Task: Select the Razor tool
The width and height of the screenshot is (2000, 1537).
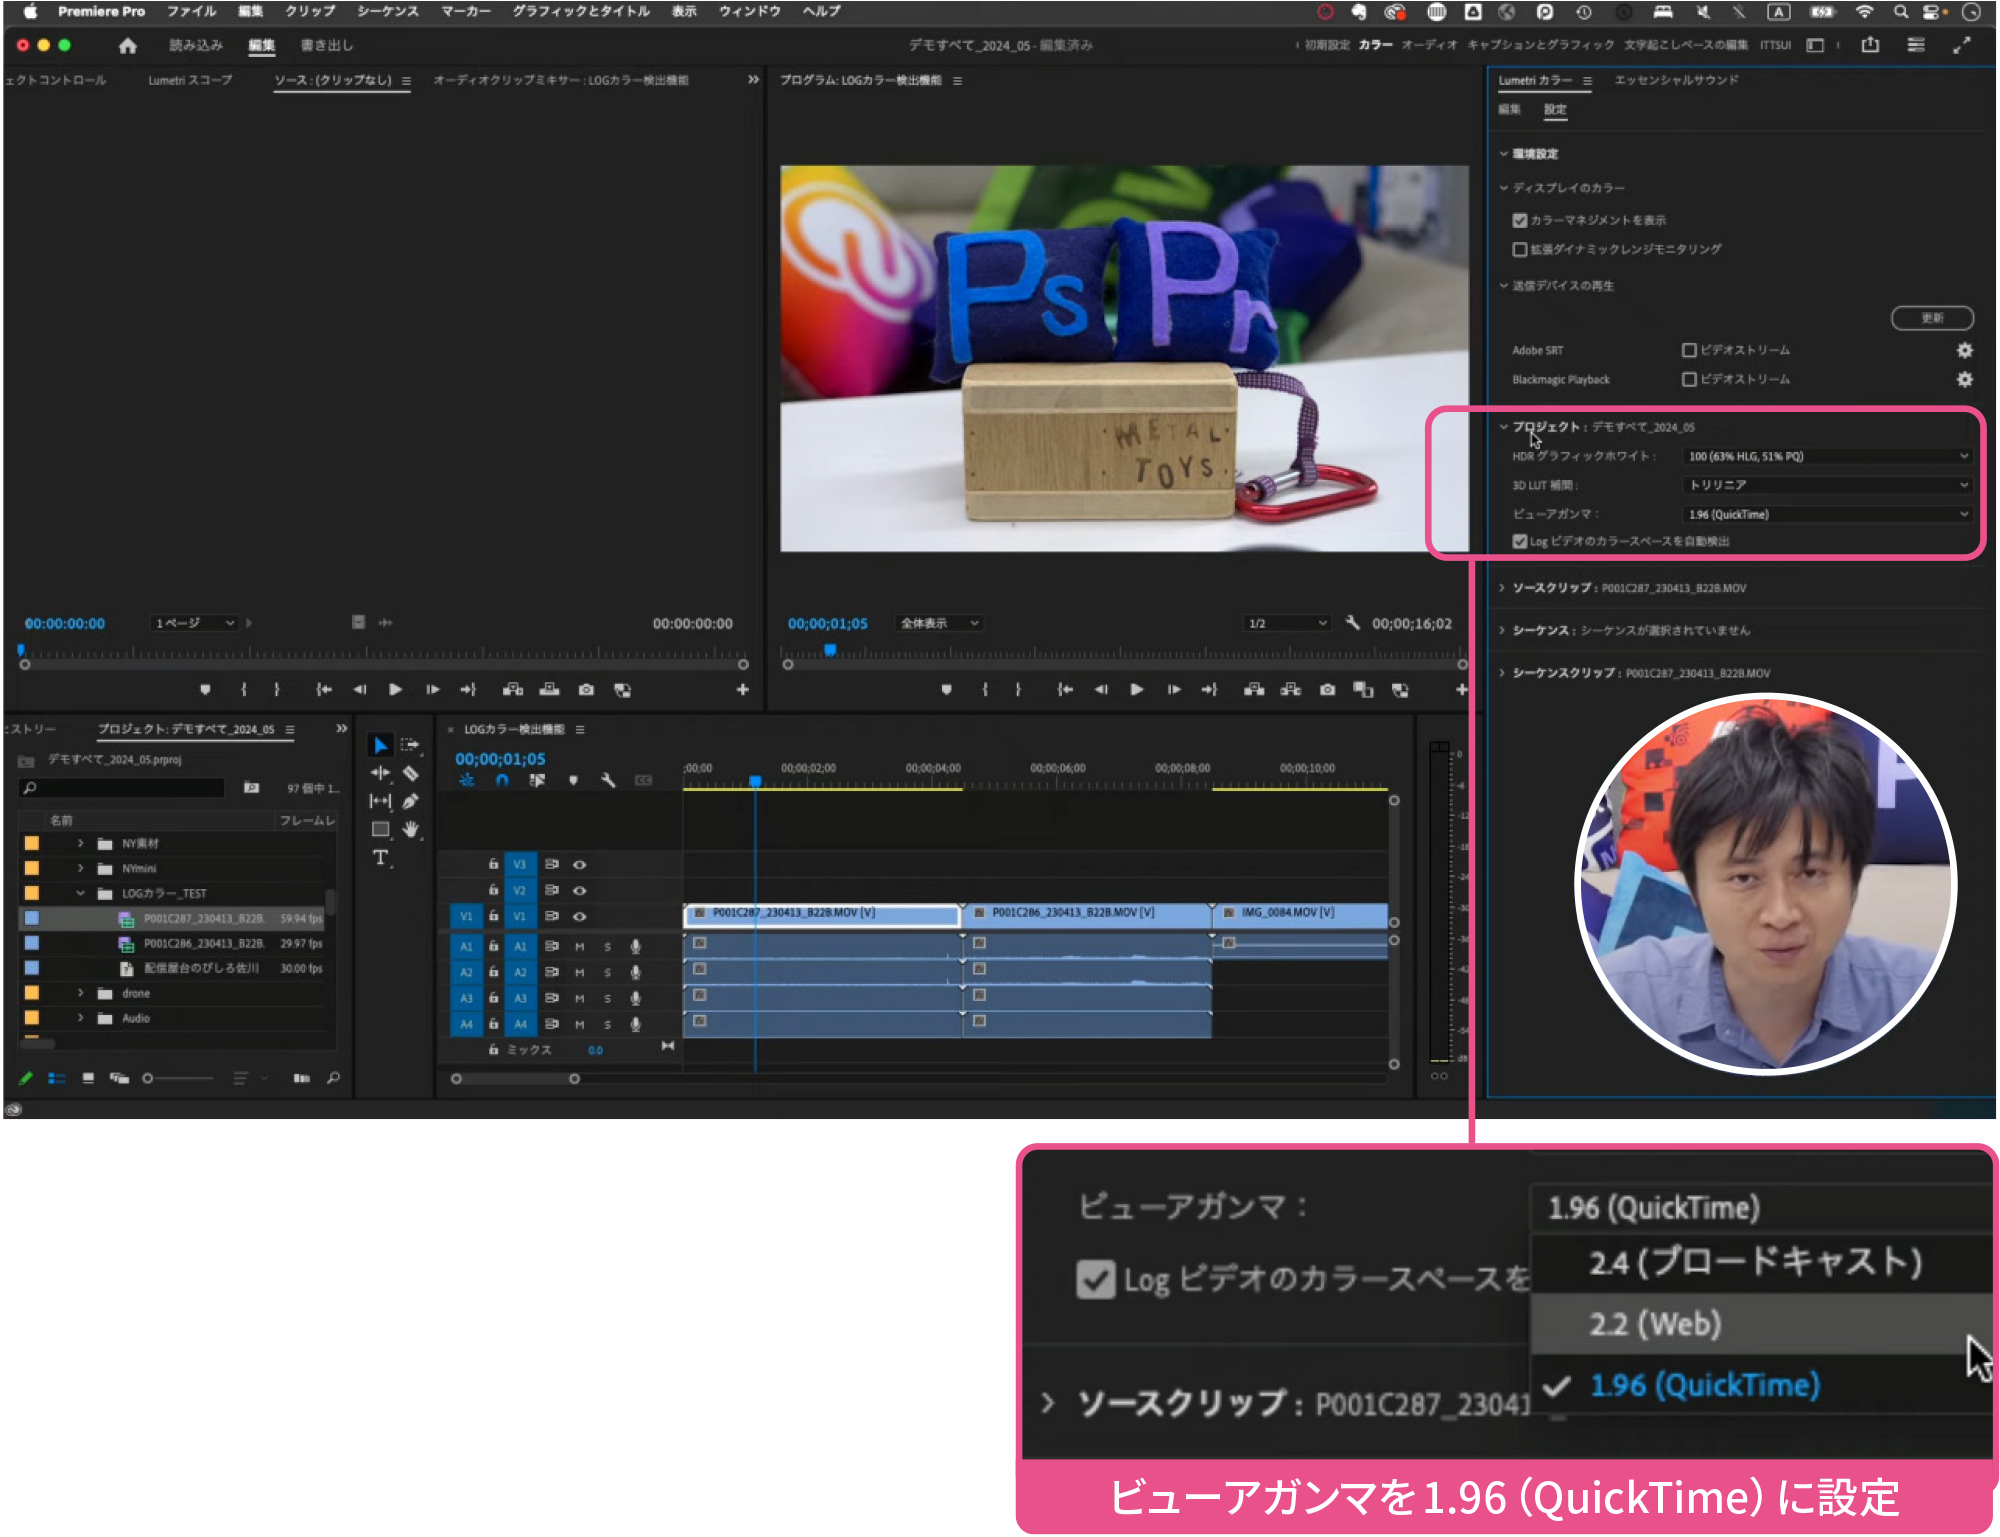Action: [410, 773]
